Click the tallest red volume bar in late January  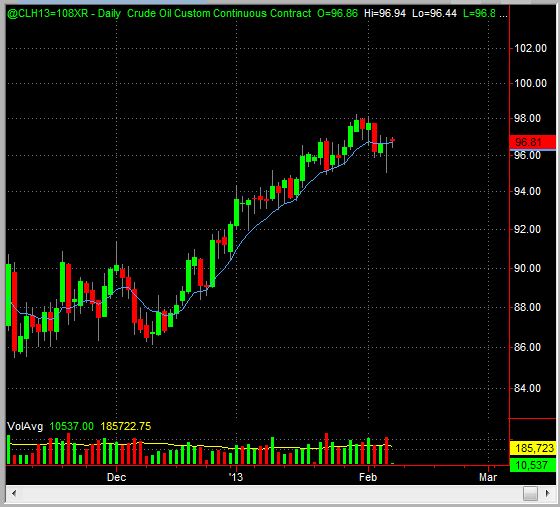pyautogui.click(x=326, y=448)
